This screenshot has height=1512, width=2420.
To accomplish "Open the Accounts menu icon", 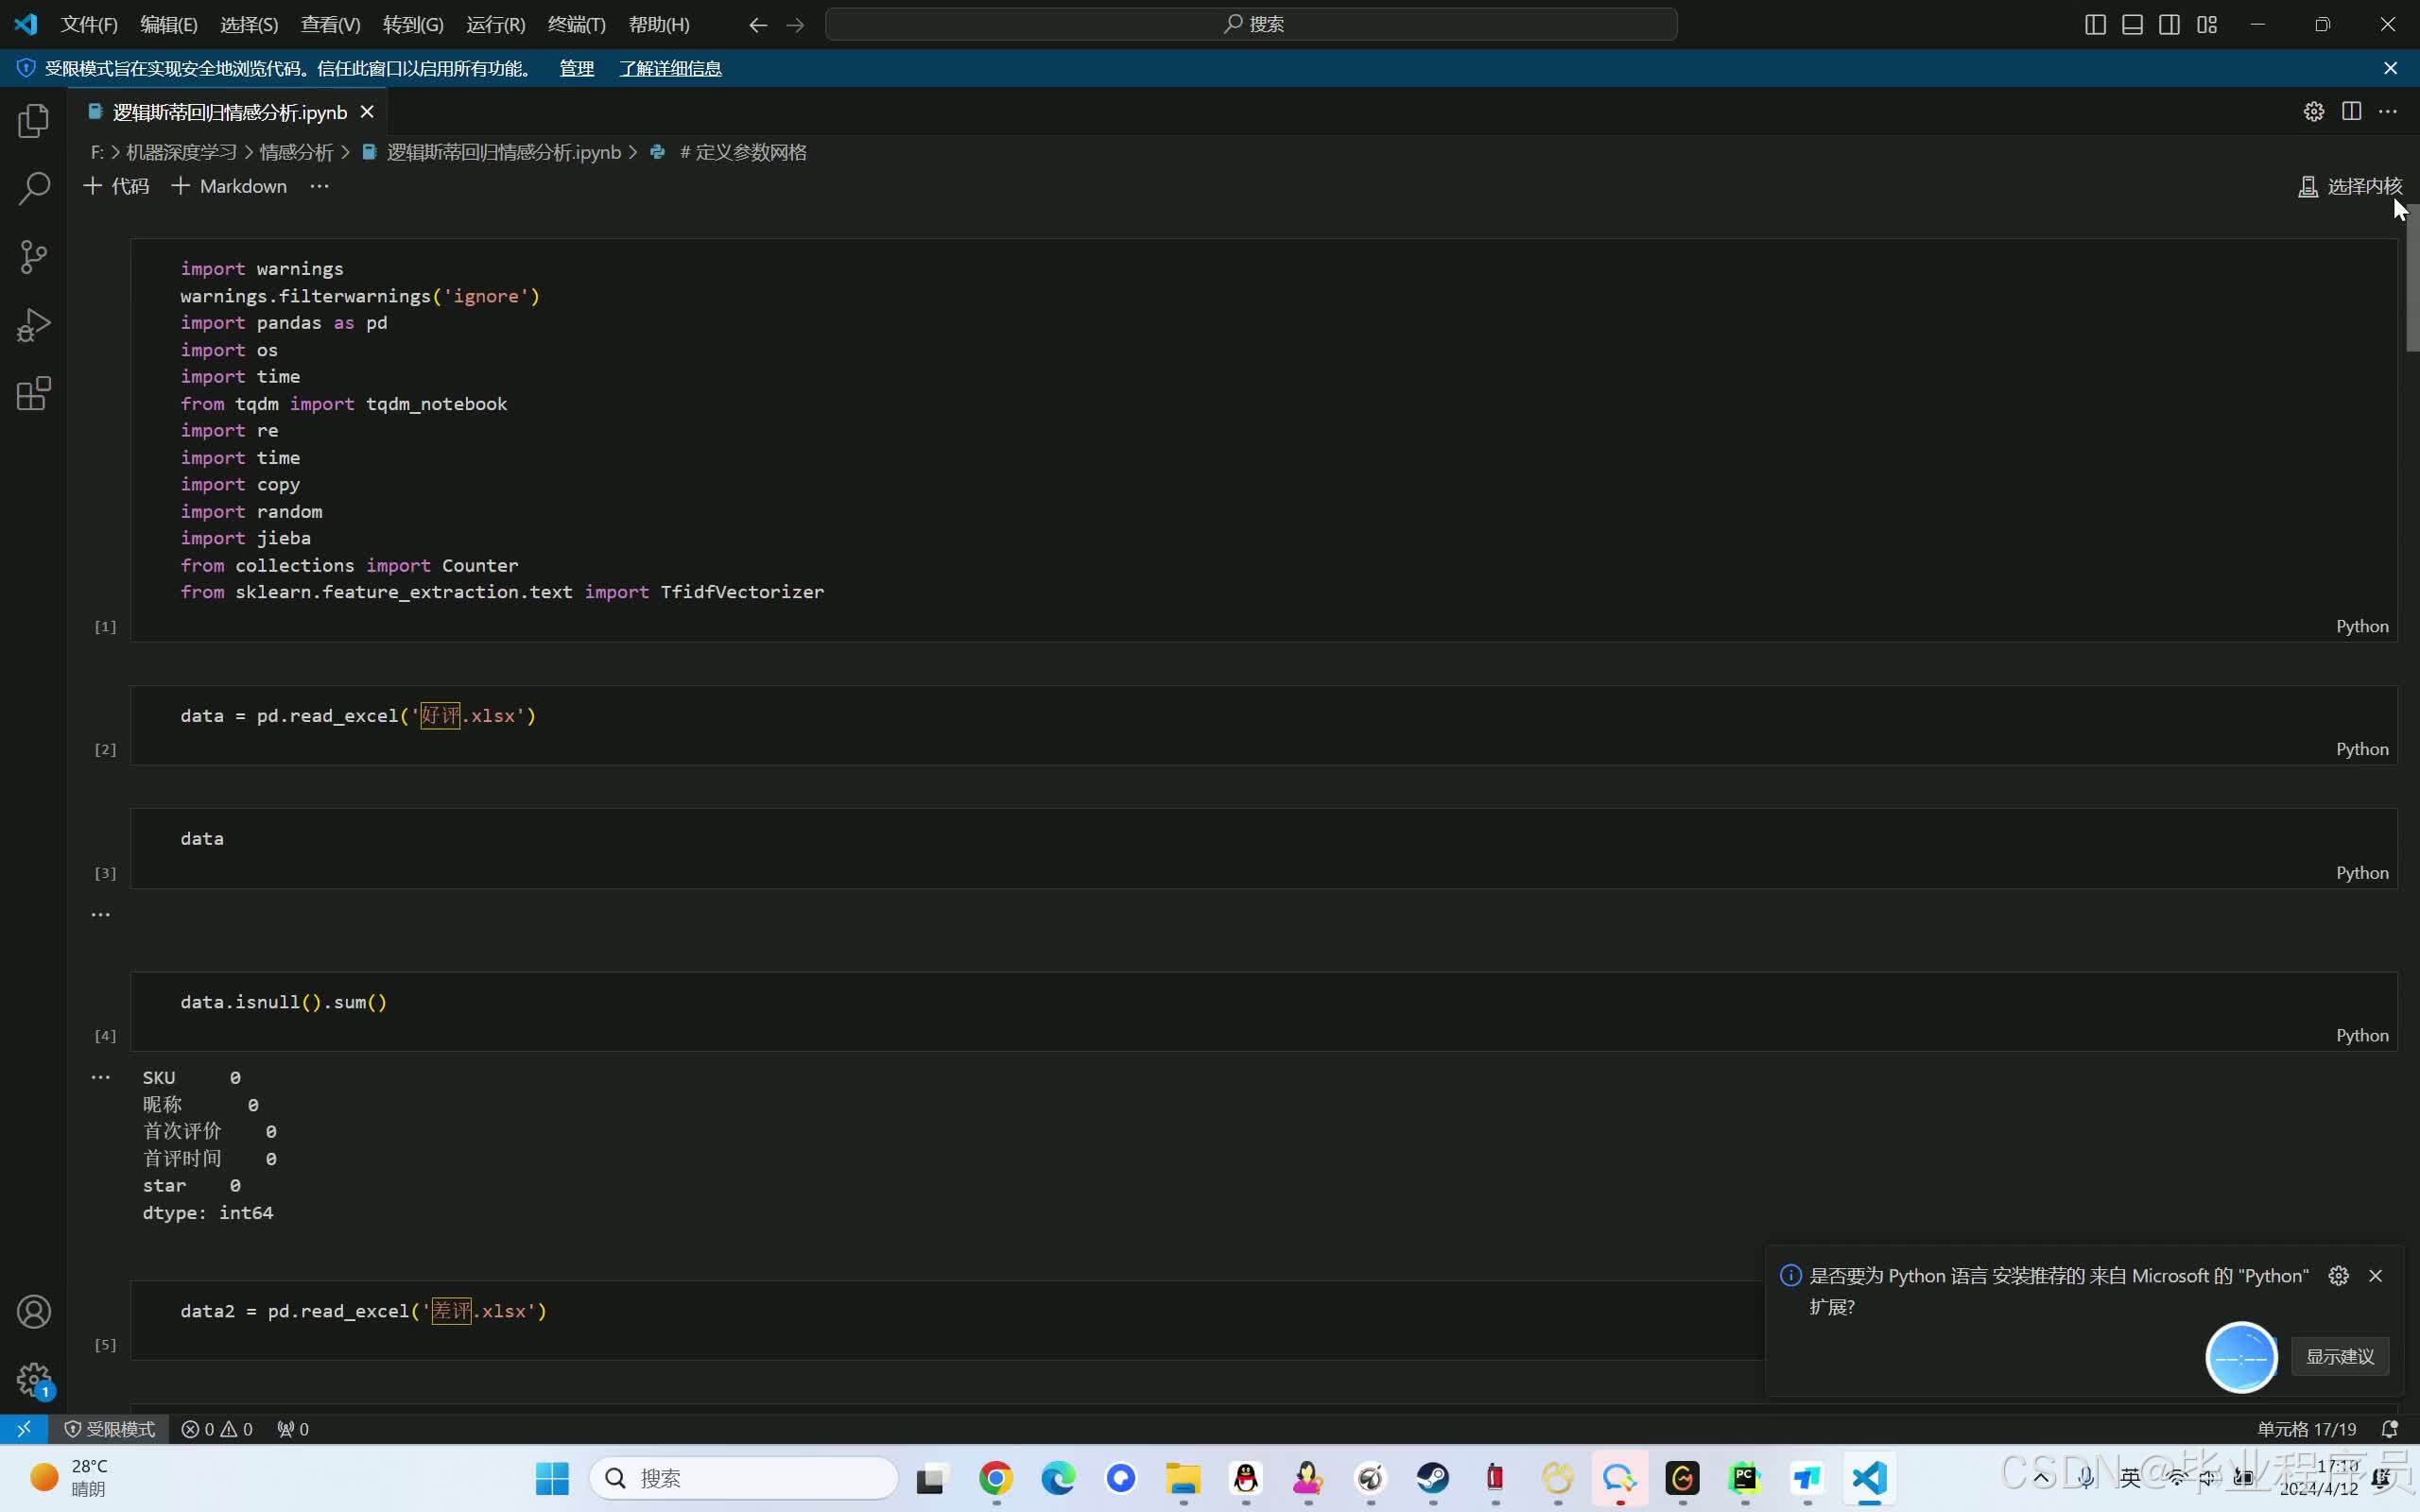I will click(x=34, y=1312).
